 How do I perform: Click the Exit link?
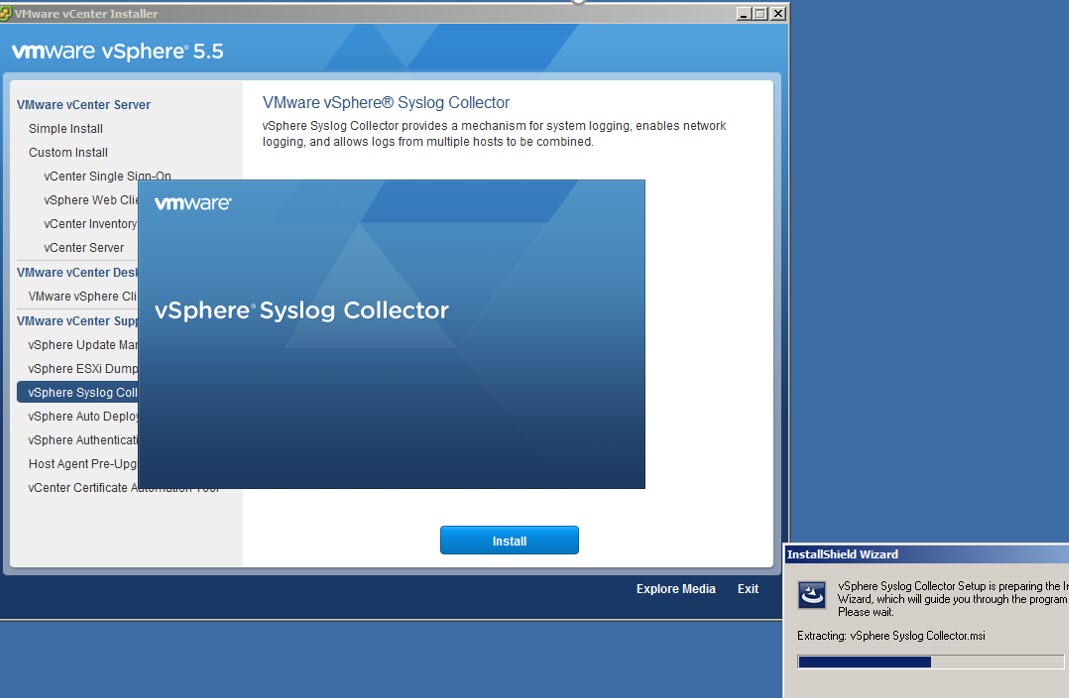tap(748, 589)
